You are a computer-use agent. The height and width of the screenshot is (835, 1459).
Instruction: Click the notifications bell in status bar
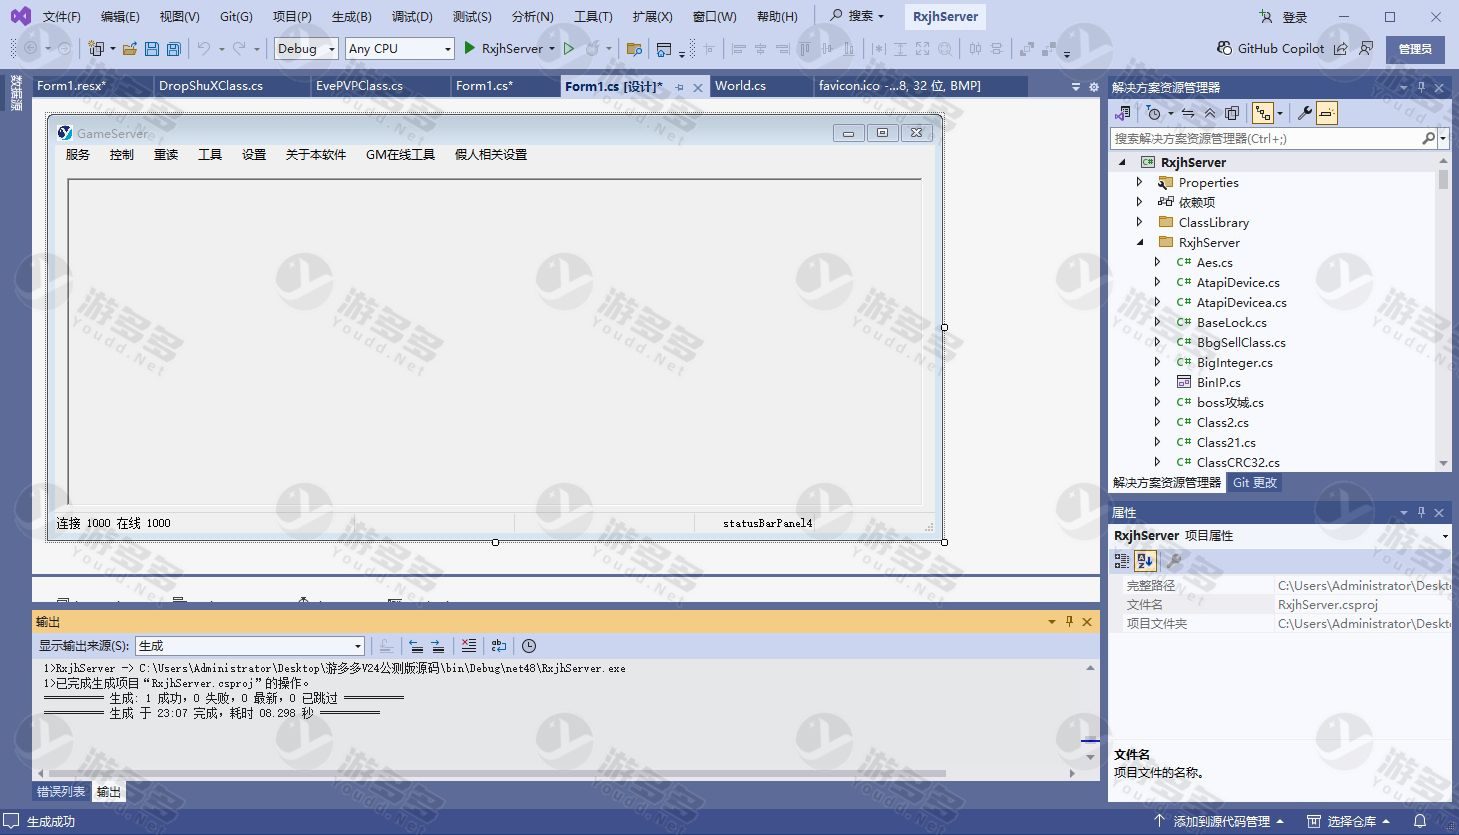(x=1419, y=821)
